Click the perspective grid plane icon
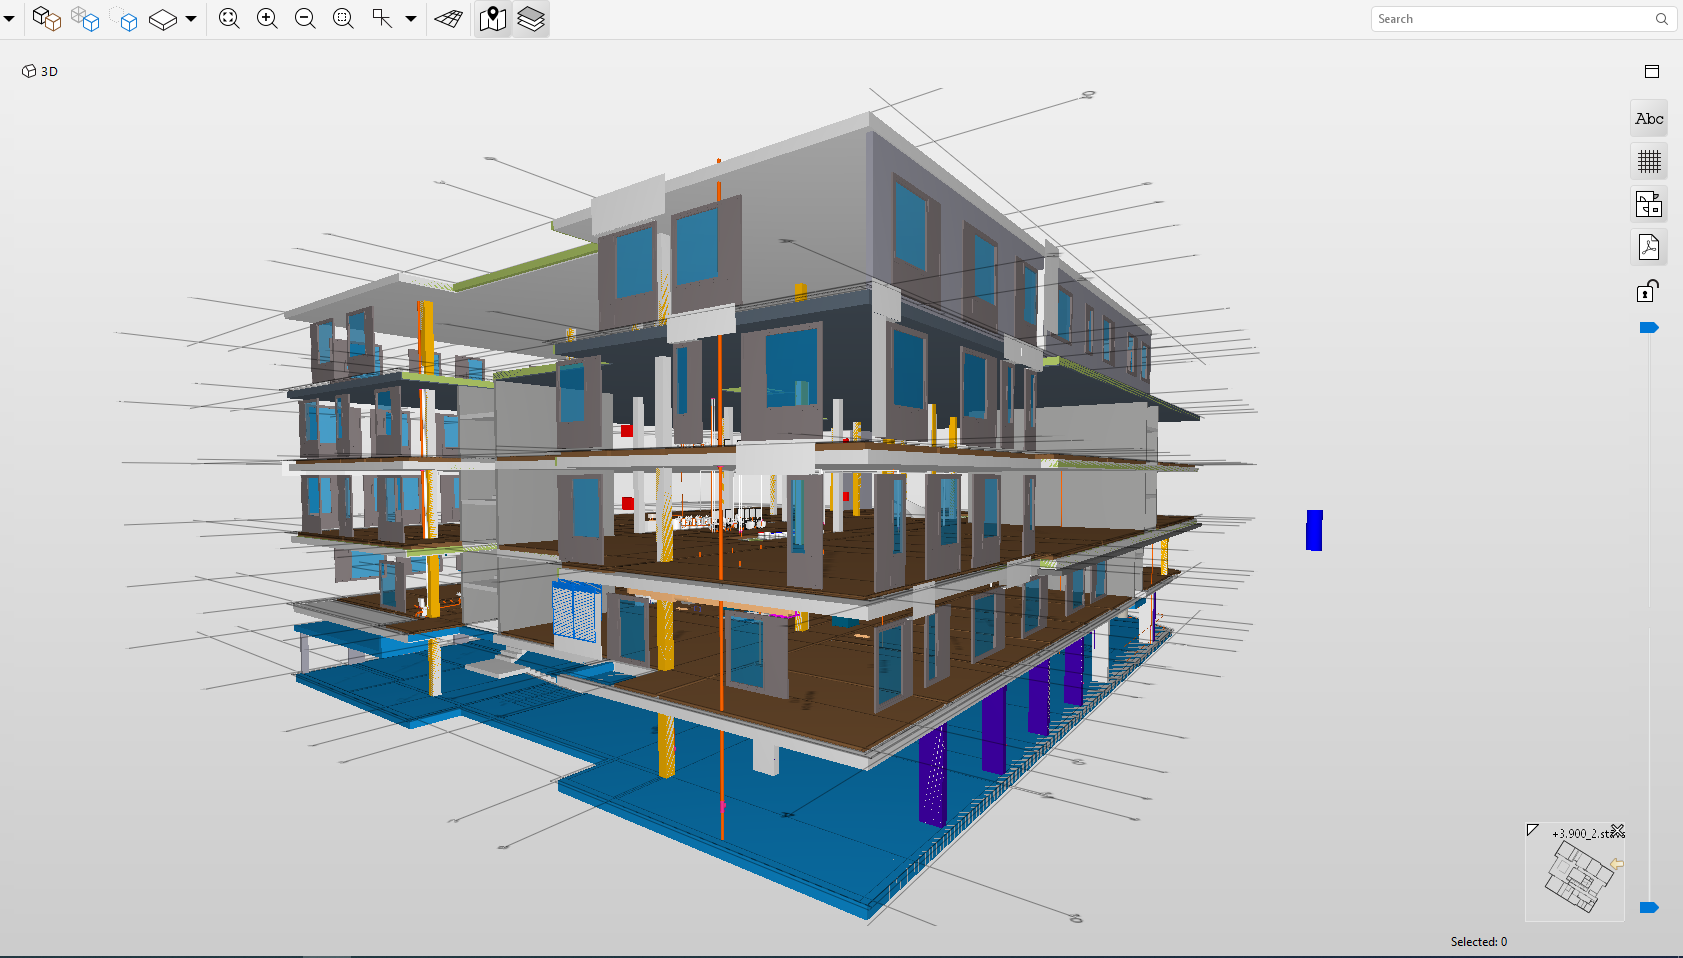This screenshot has width=1683, height=958. pos(448,19)
